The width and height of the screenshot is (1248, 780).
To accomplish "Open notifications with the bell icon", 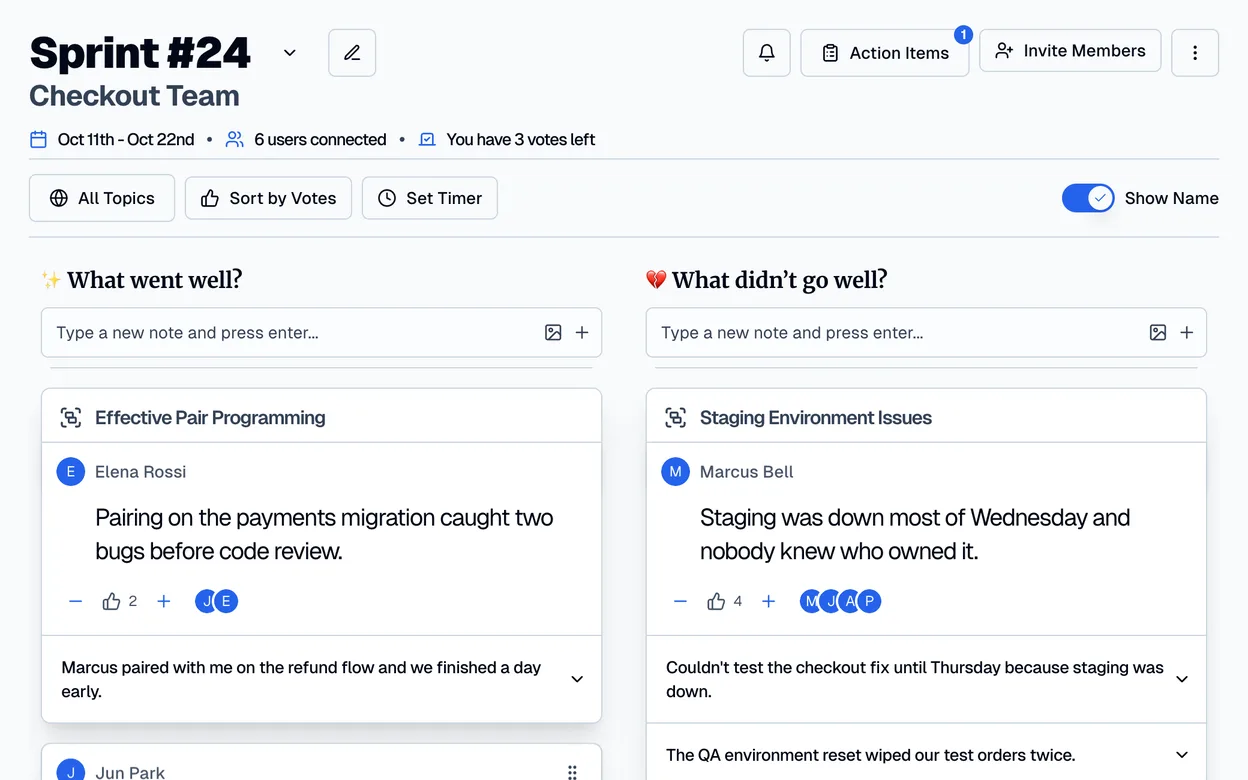I will tap(767, 53).
